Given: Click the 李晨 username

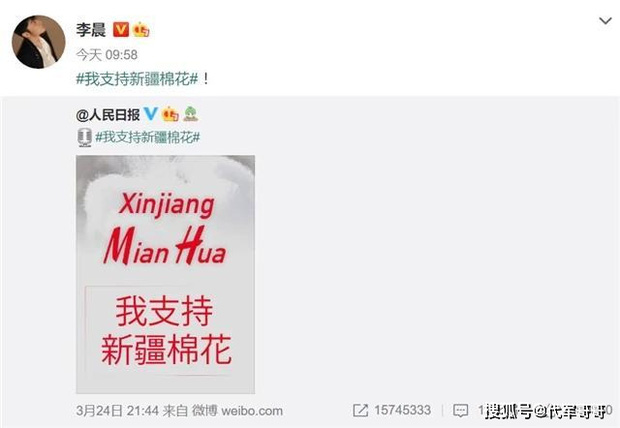Looking at the screenshot, I should [x=91, y=30].
